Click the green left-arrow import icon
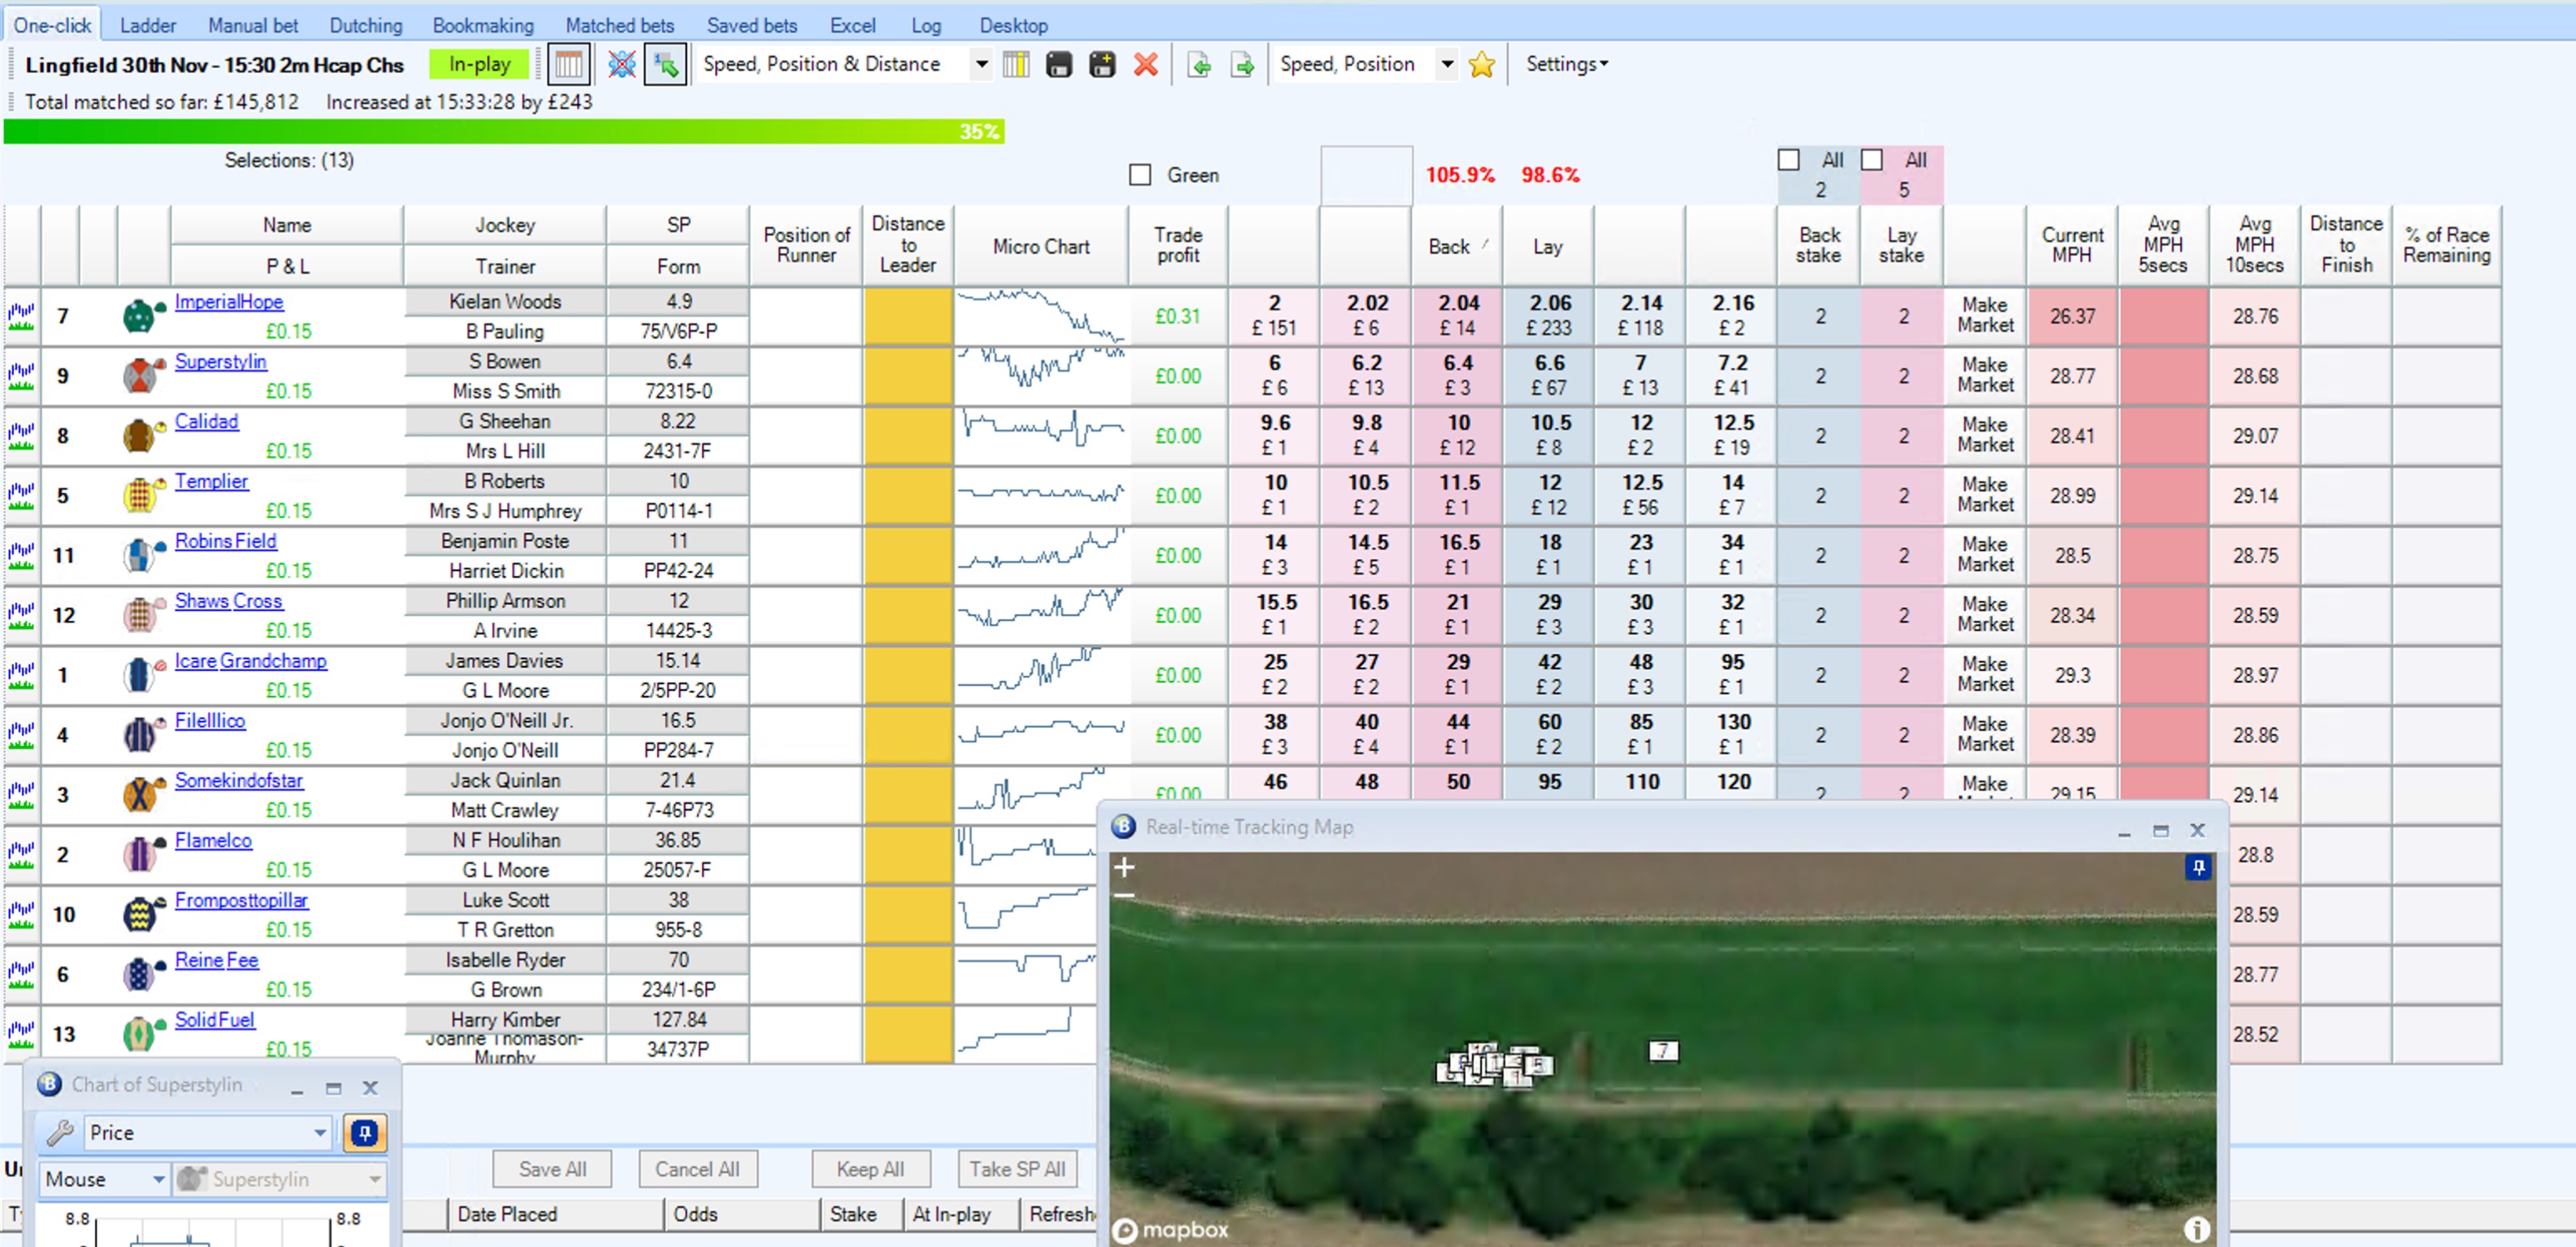 [x=1199, y=65]
